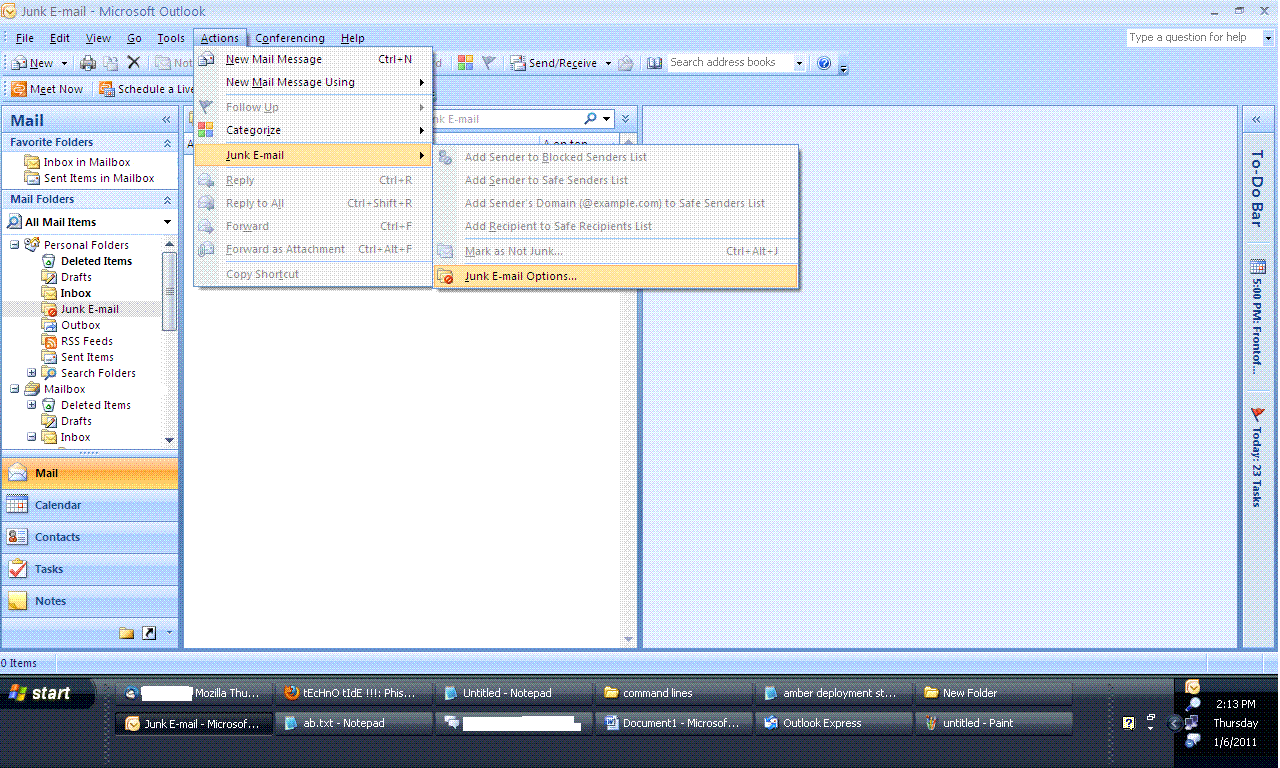
Task: Click the Type a question for help box
Action: click(x=1200, y=37)
